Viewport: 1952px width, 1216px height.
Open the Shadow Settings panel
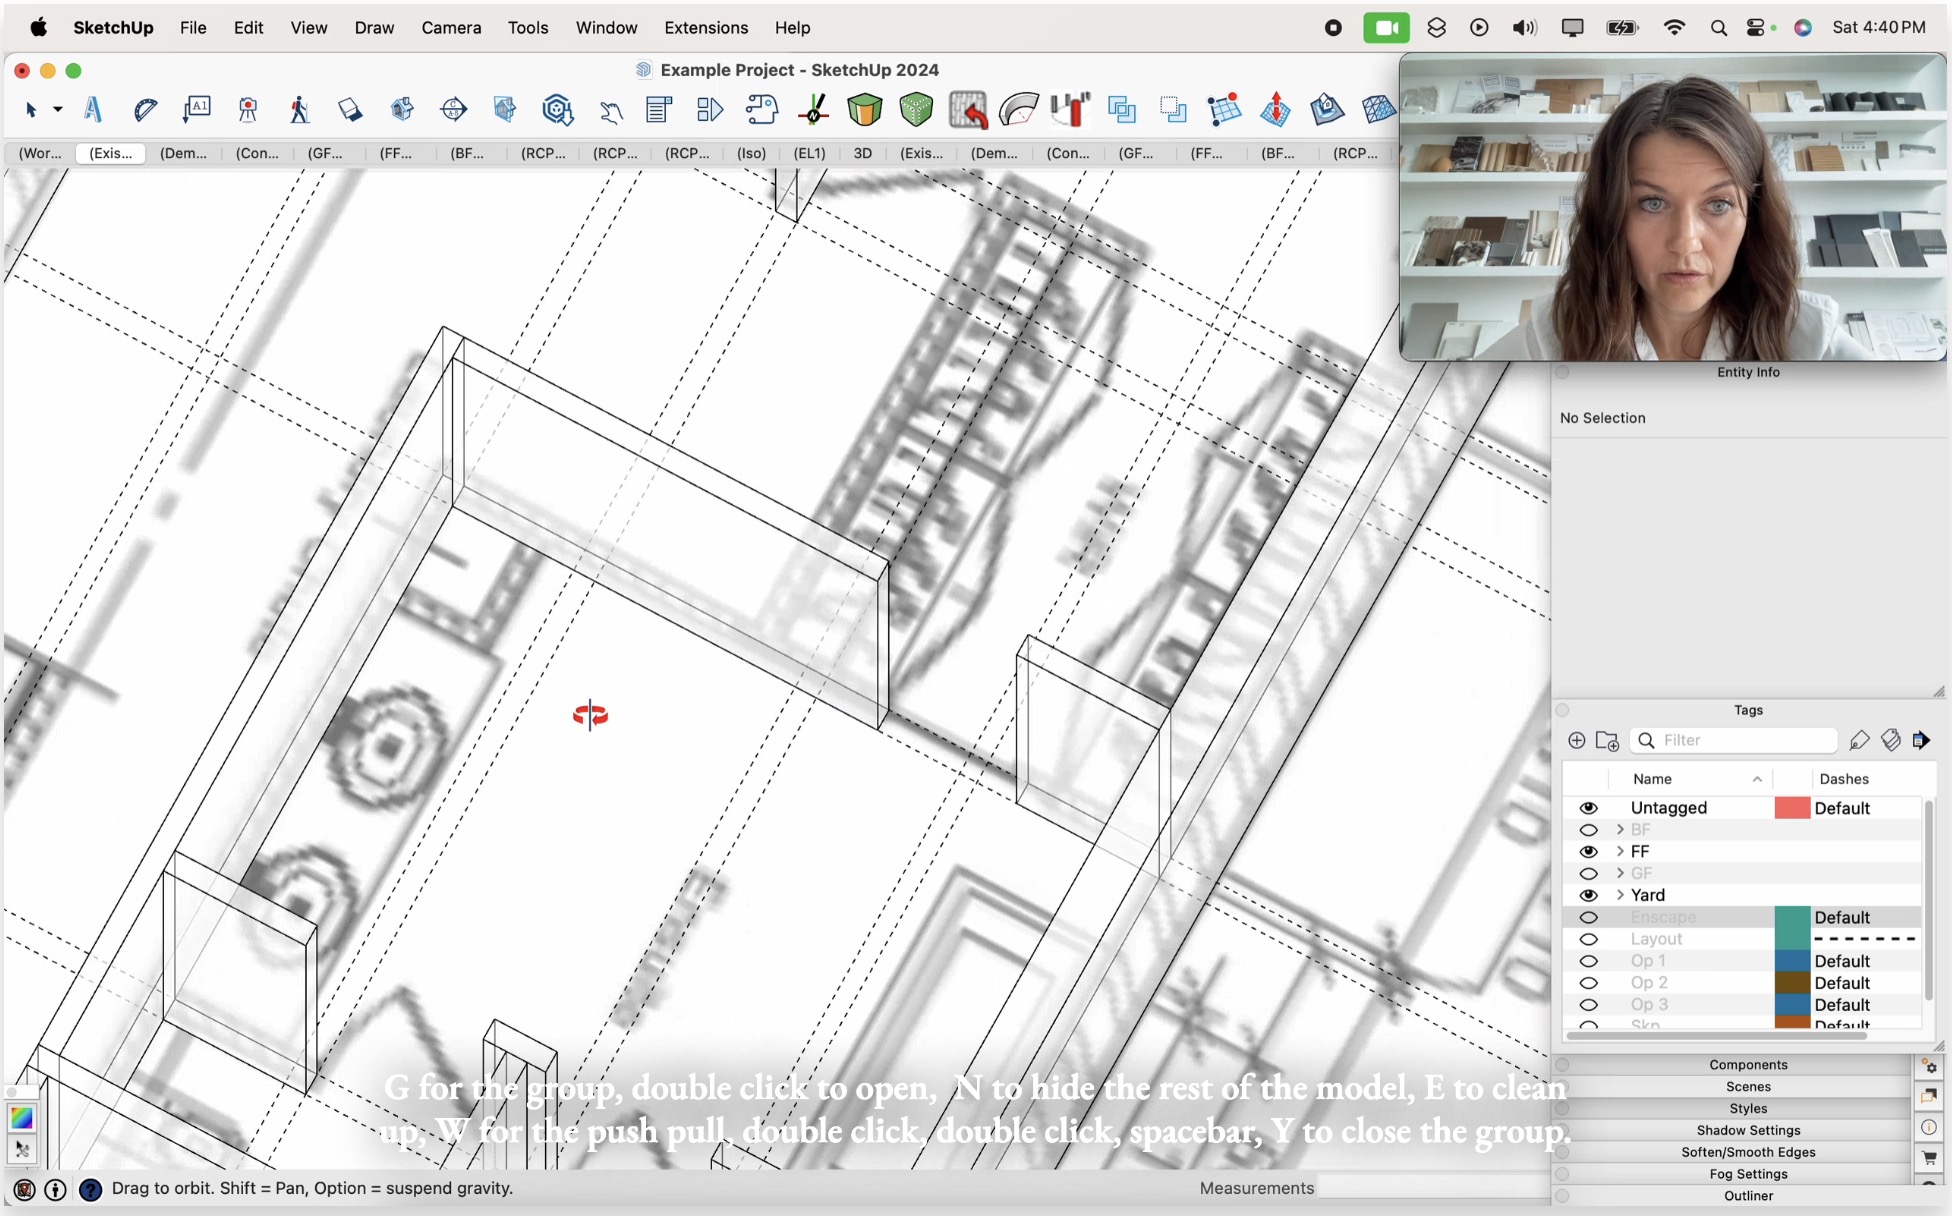click(x=1748, y=1130)
